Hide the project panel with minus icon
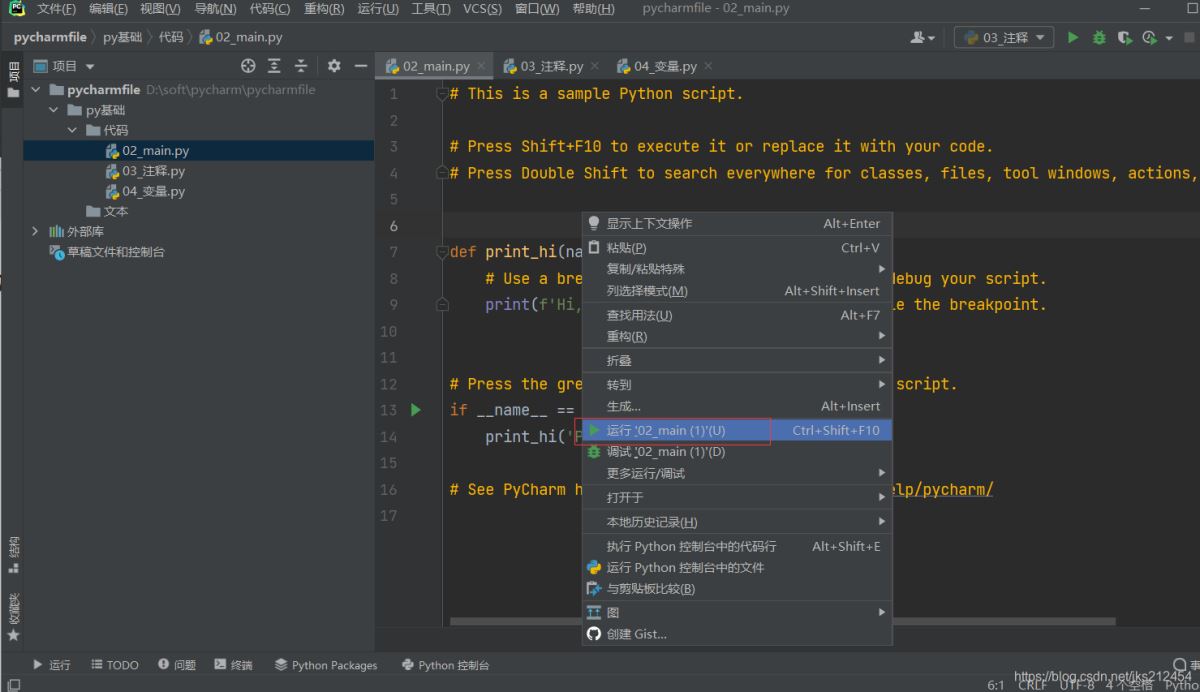 361,66
